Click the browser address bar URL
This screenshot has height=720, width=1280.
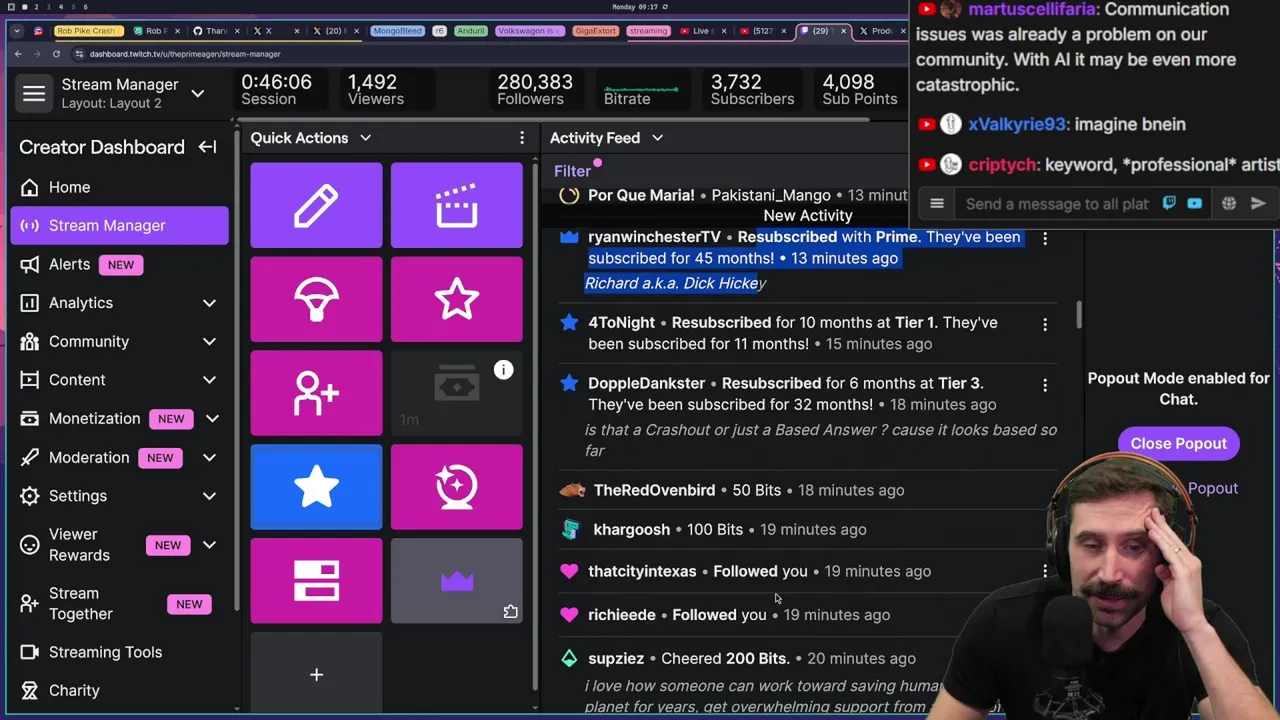185,54
